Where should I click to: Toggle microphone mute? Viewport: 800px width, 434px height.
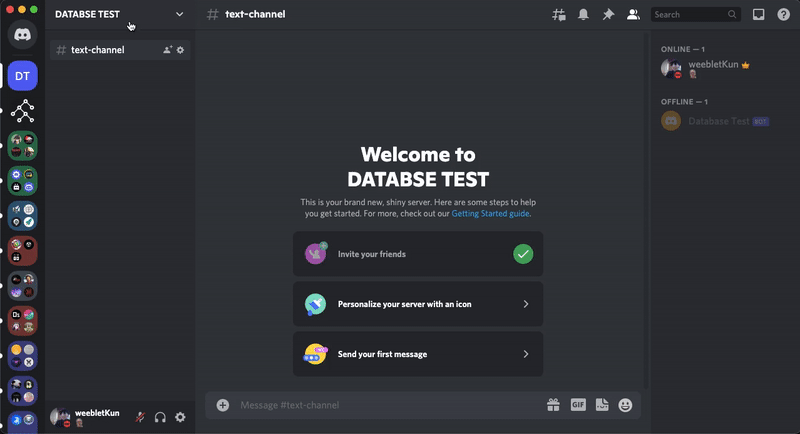140,417
